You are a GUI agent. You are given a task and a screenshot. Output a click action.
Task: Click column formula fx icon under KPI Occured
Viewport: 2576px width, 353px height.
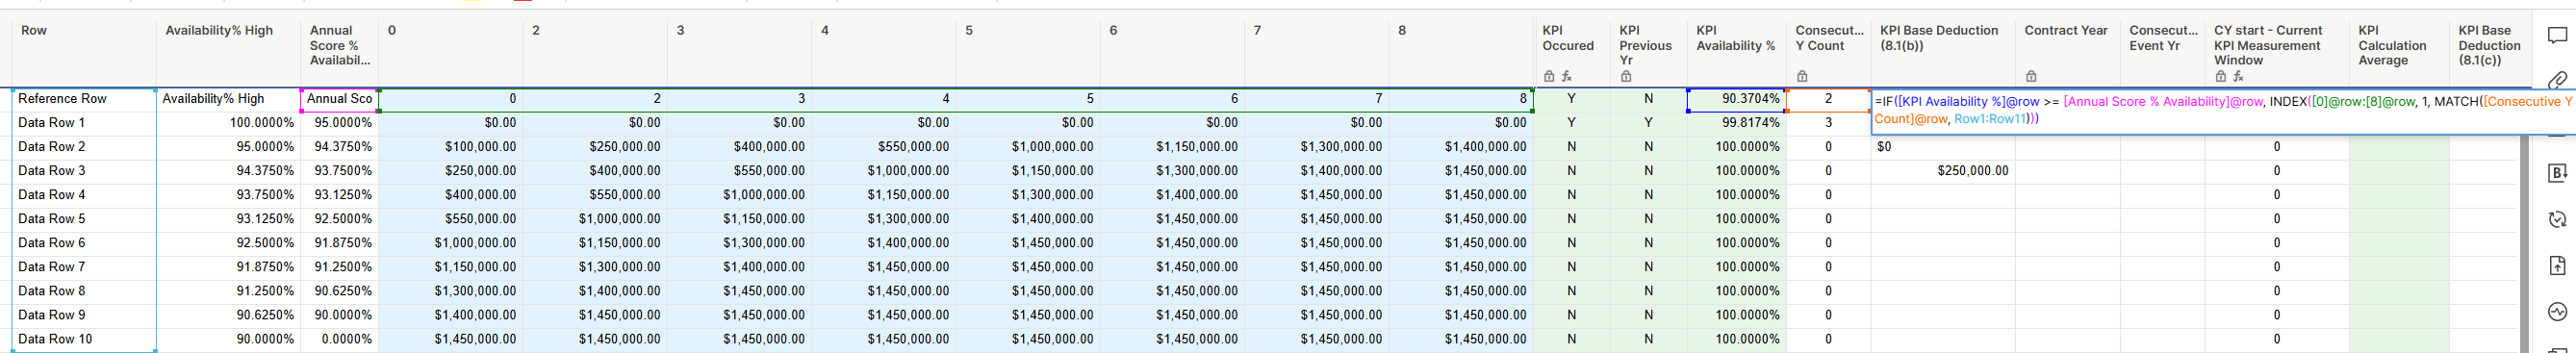point(1567,76)
